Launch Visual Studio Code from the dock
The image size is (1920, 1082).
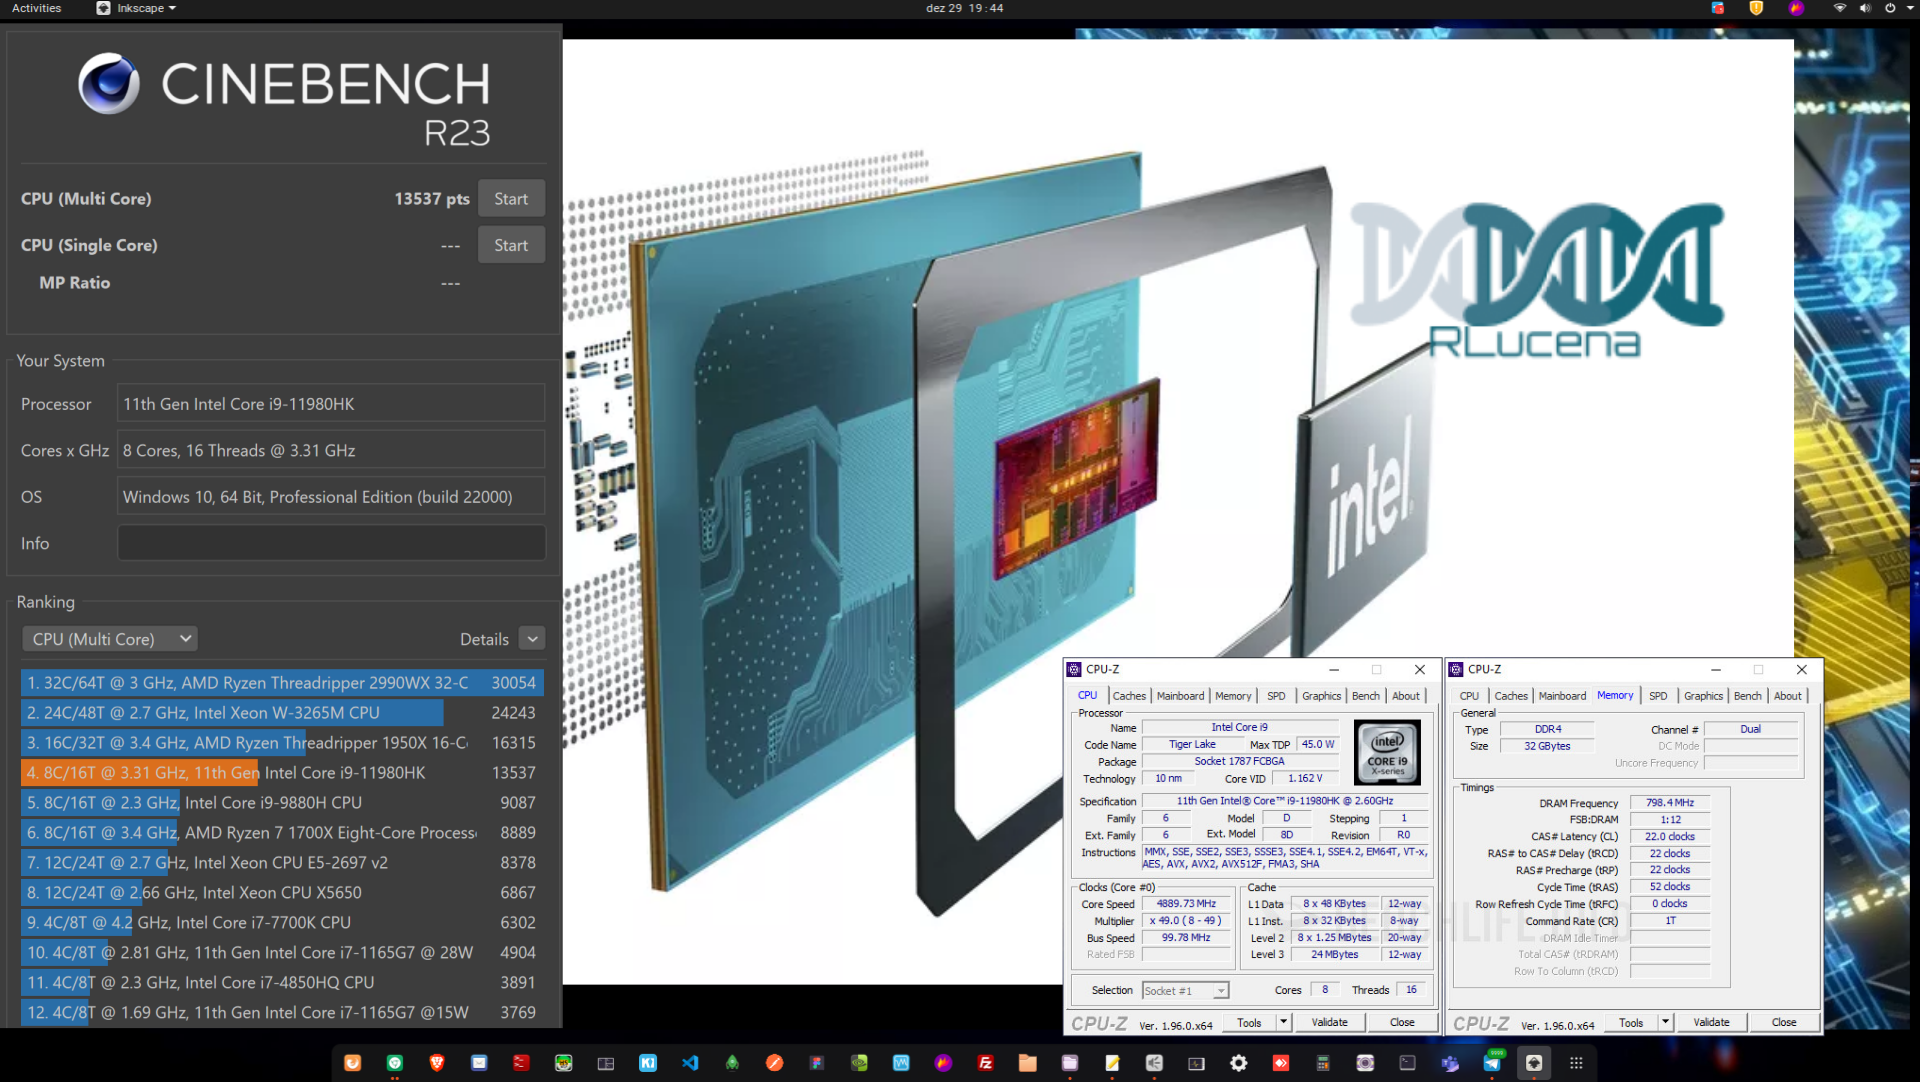(690, 1063)
